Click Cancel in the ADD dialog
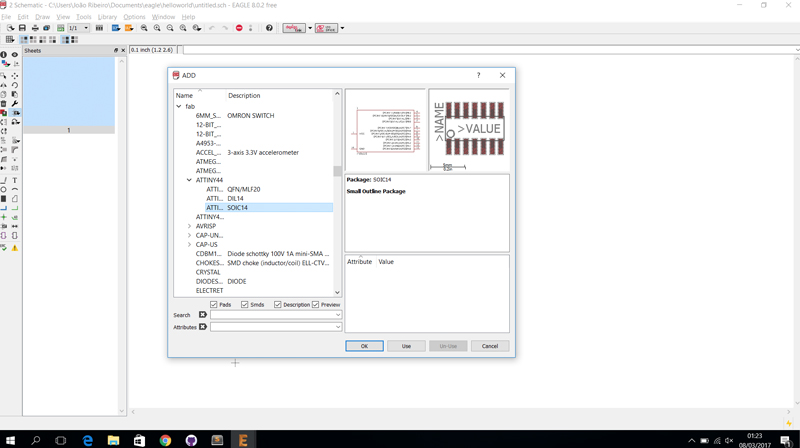Viewport: 800px width, 448px height. 490,346
